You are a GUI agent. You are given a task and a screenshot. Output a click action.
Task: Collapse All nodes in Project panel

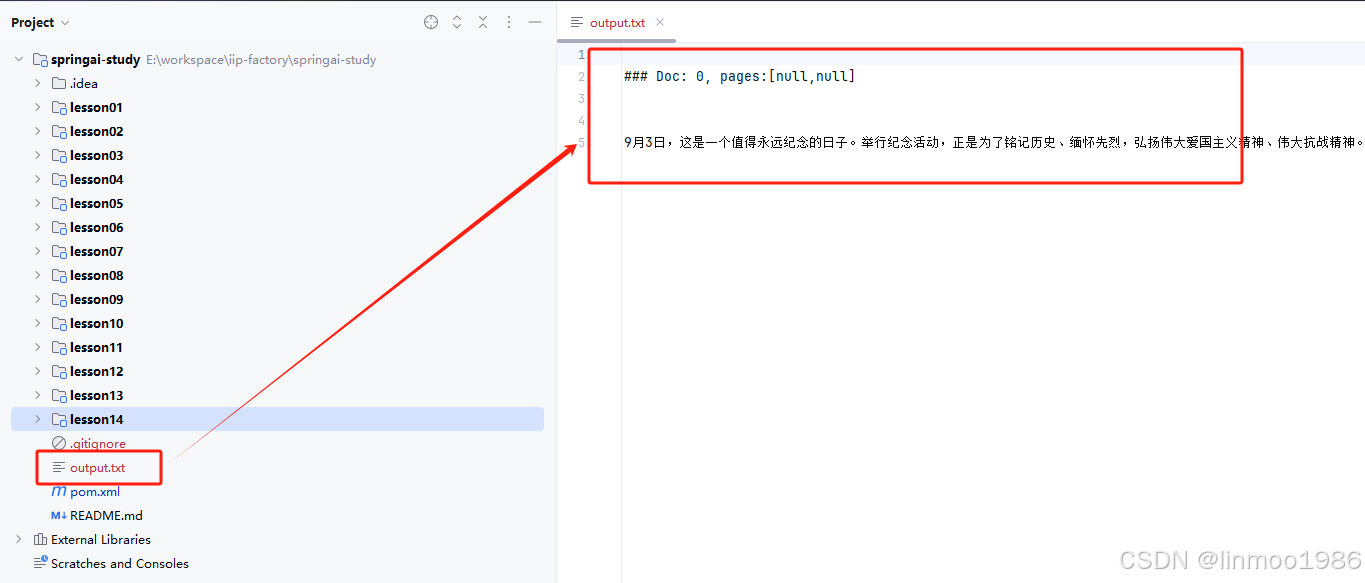pos(483,21)
